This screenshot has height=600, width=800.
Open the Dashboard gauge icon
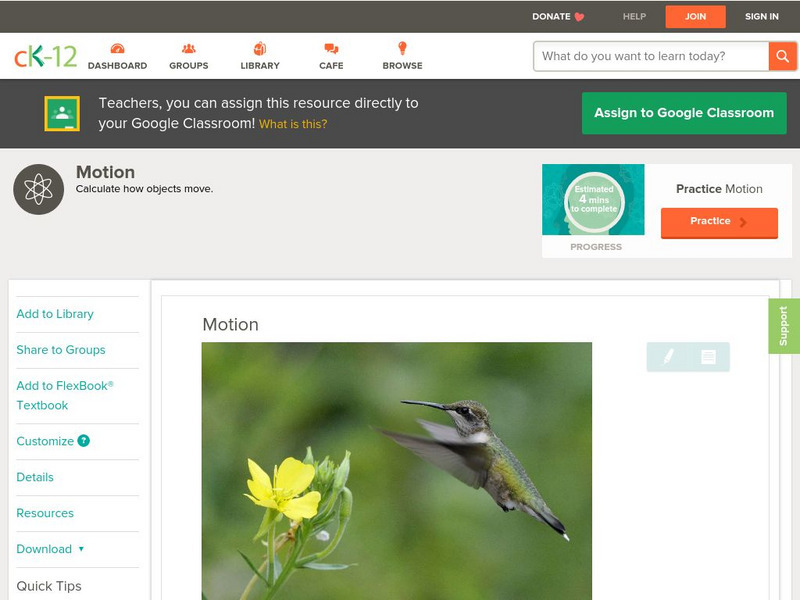(x=117, y=48)
